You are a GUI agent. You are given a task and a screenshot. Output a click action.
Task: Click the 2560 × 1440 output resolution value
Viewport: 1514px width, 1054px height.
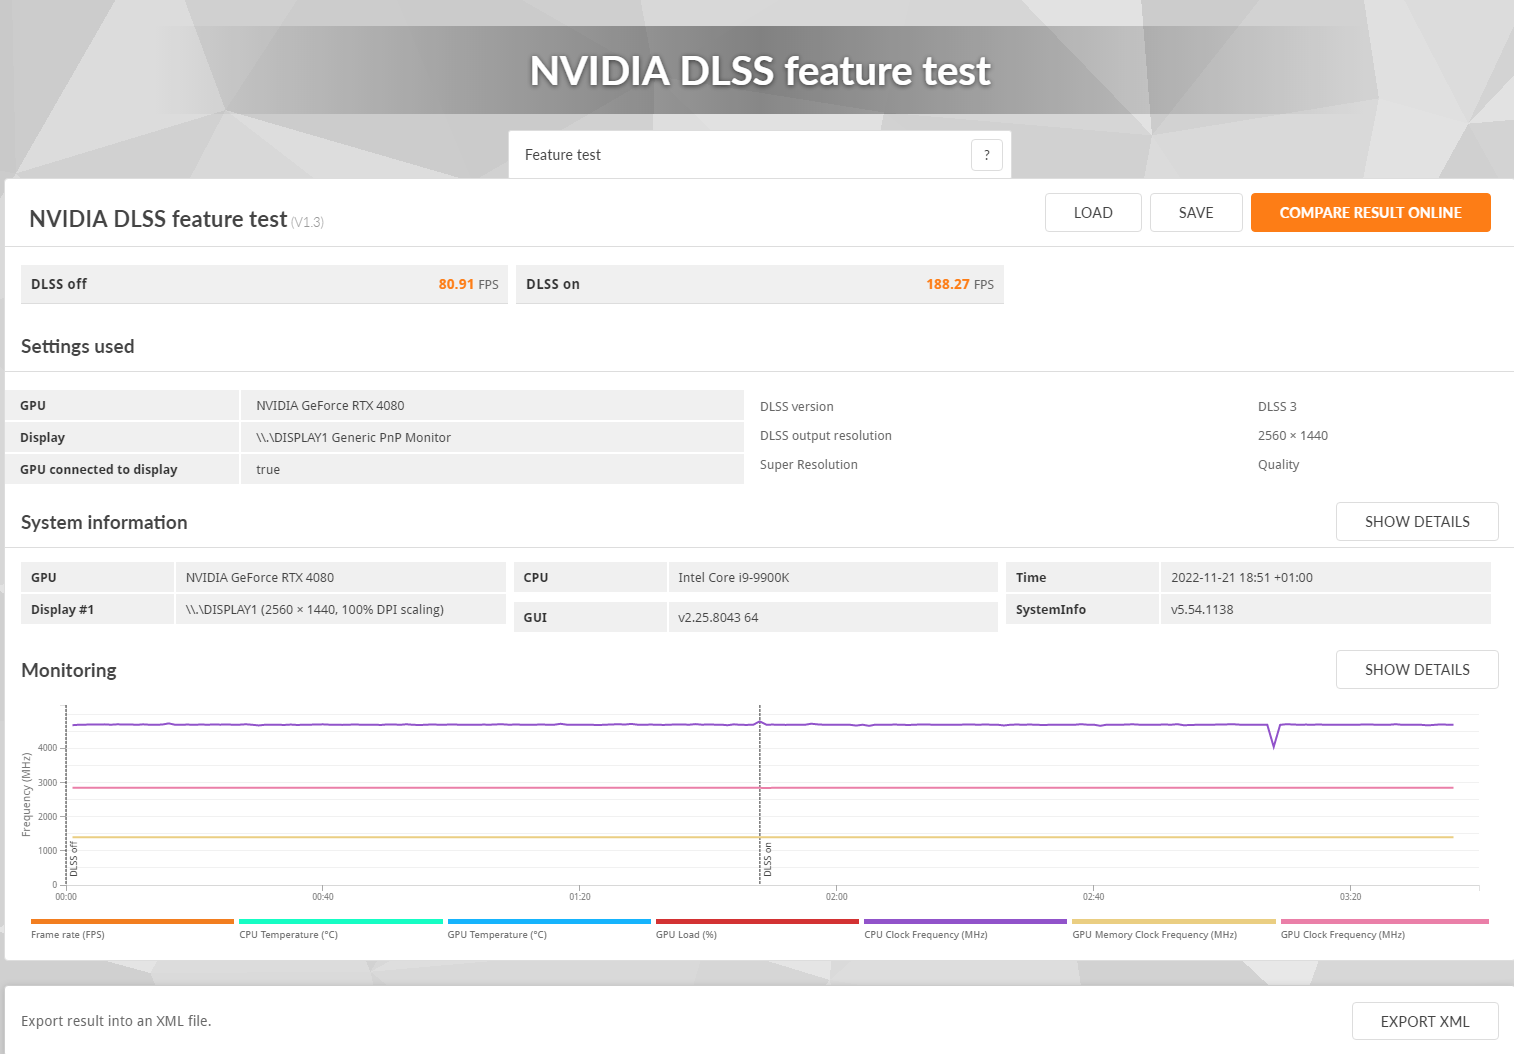[x=1293, y=436]
